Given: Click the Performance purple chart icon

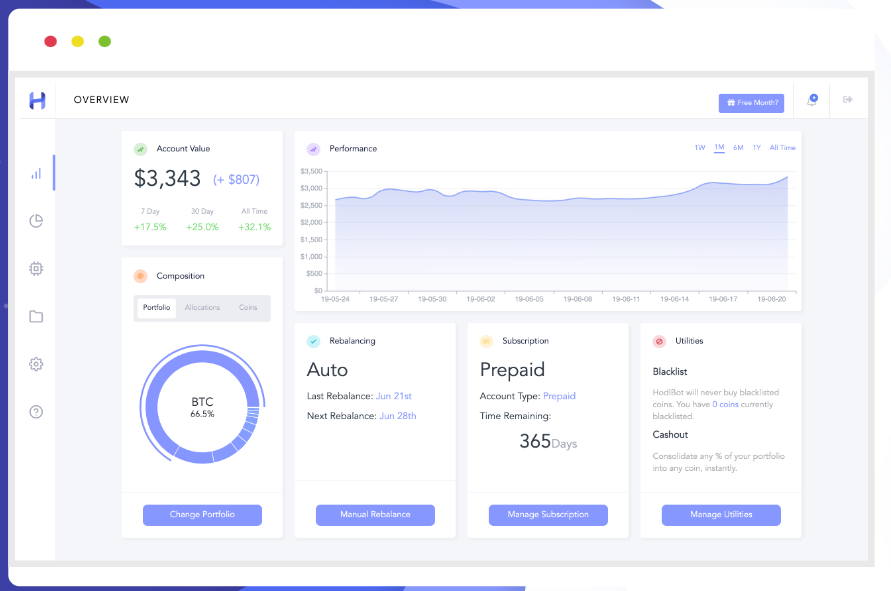Looking at the screenshot, I should coord(313,149).
